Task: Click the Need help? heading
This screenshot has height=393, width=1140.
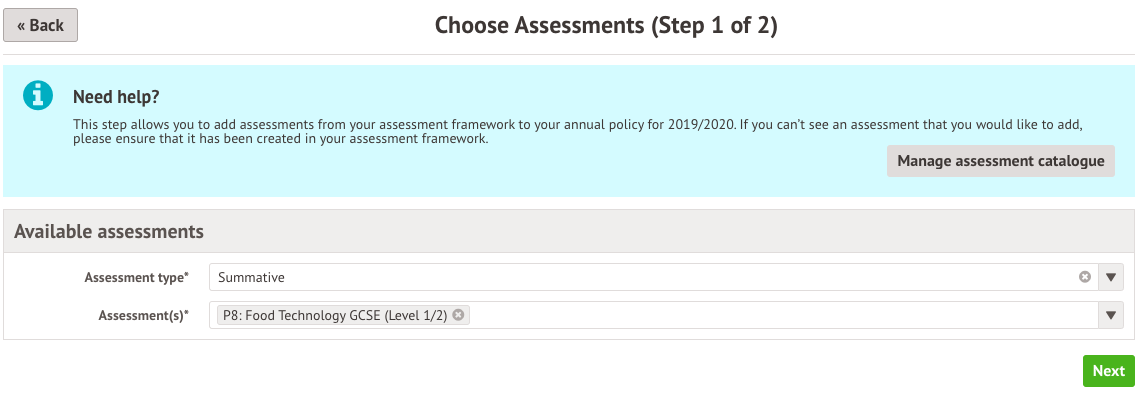Action: click(x=116, y=97)
